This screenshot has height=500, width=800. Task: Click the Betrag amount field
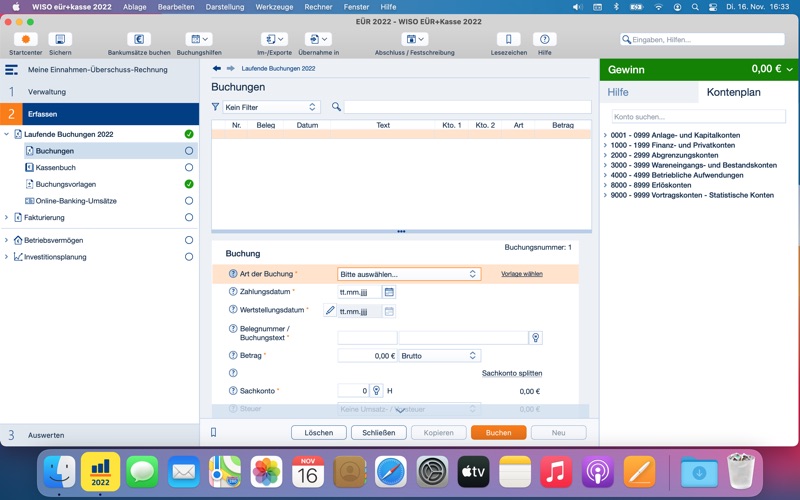[367, 356]
